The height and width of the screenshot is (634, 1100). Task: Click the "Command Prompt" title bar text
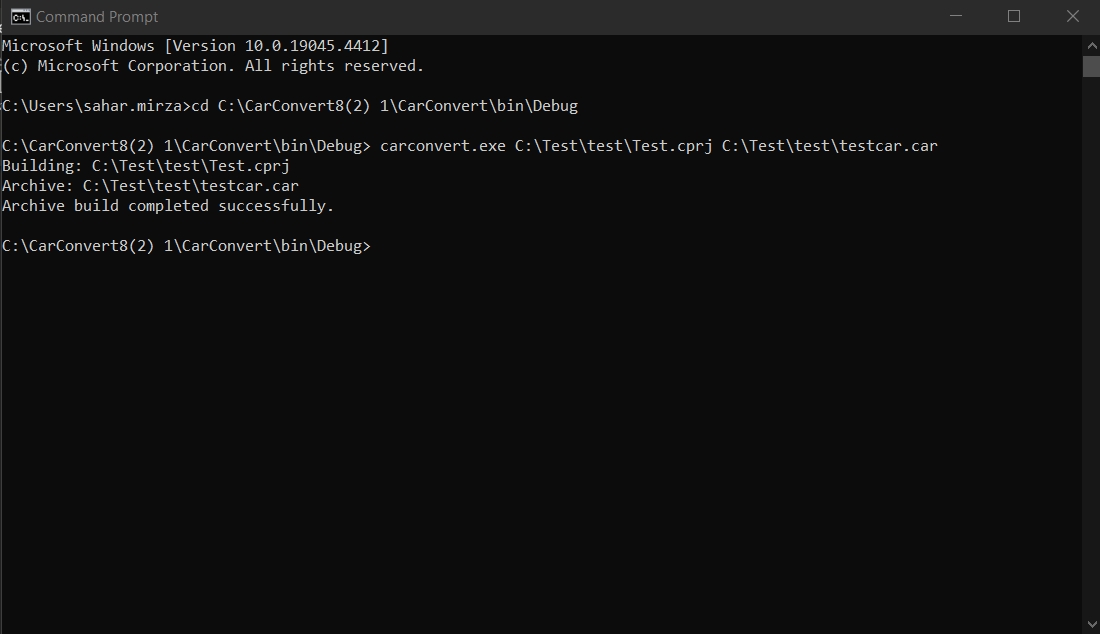coord(97,17)
